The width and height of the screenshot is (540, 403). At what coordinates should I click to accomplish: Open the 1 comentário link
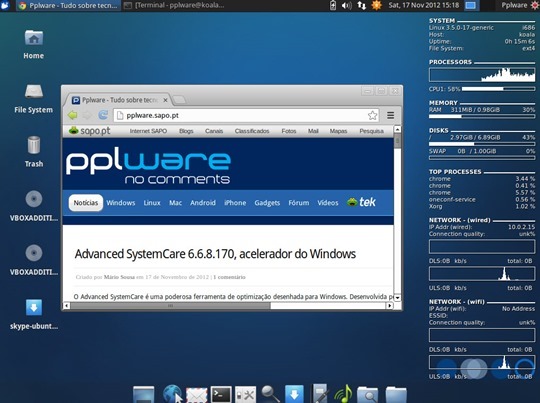pos(229,277)
